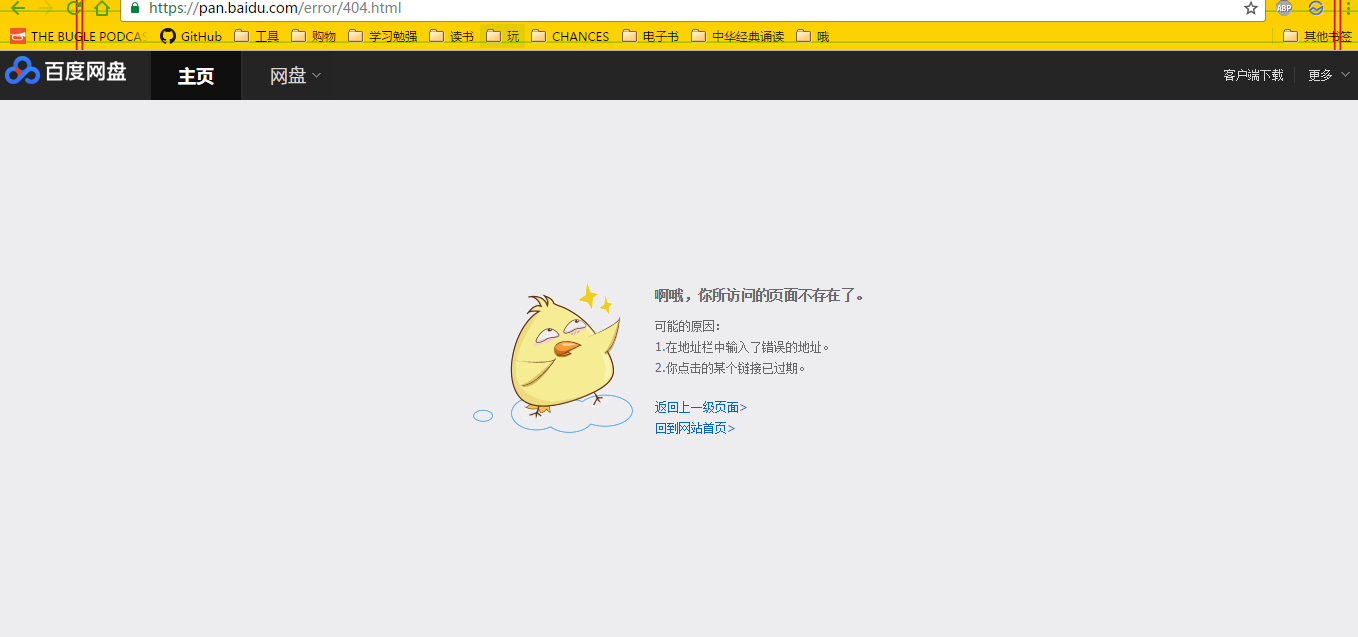This screenshot has height=637, width=1358.
Task: Open the 其他书签 bookmarks folder
Action: [x=1318, y=36]
